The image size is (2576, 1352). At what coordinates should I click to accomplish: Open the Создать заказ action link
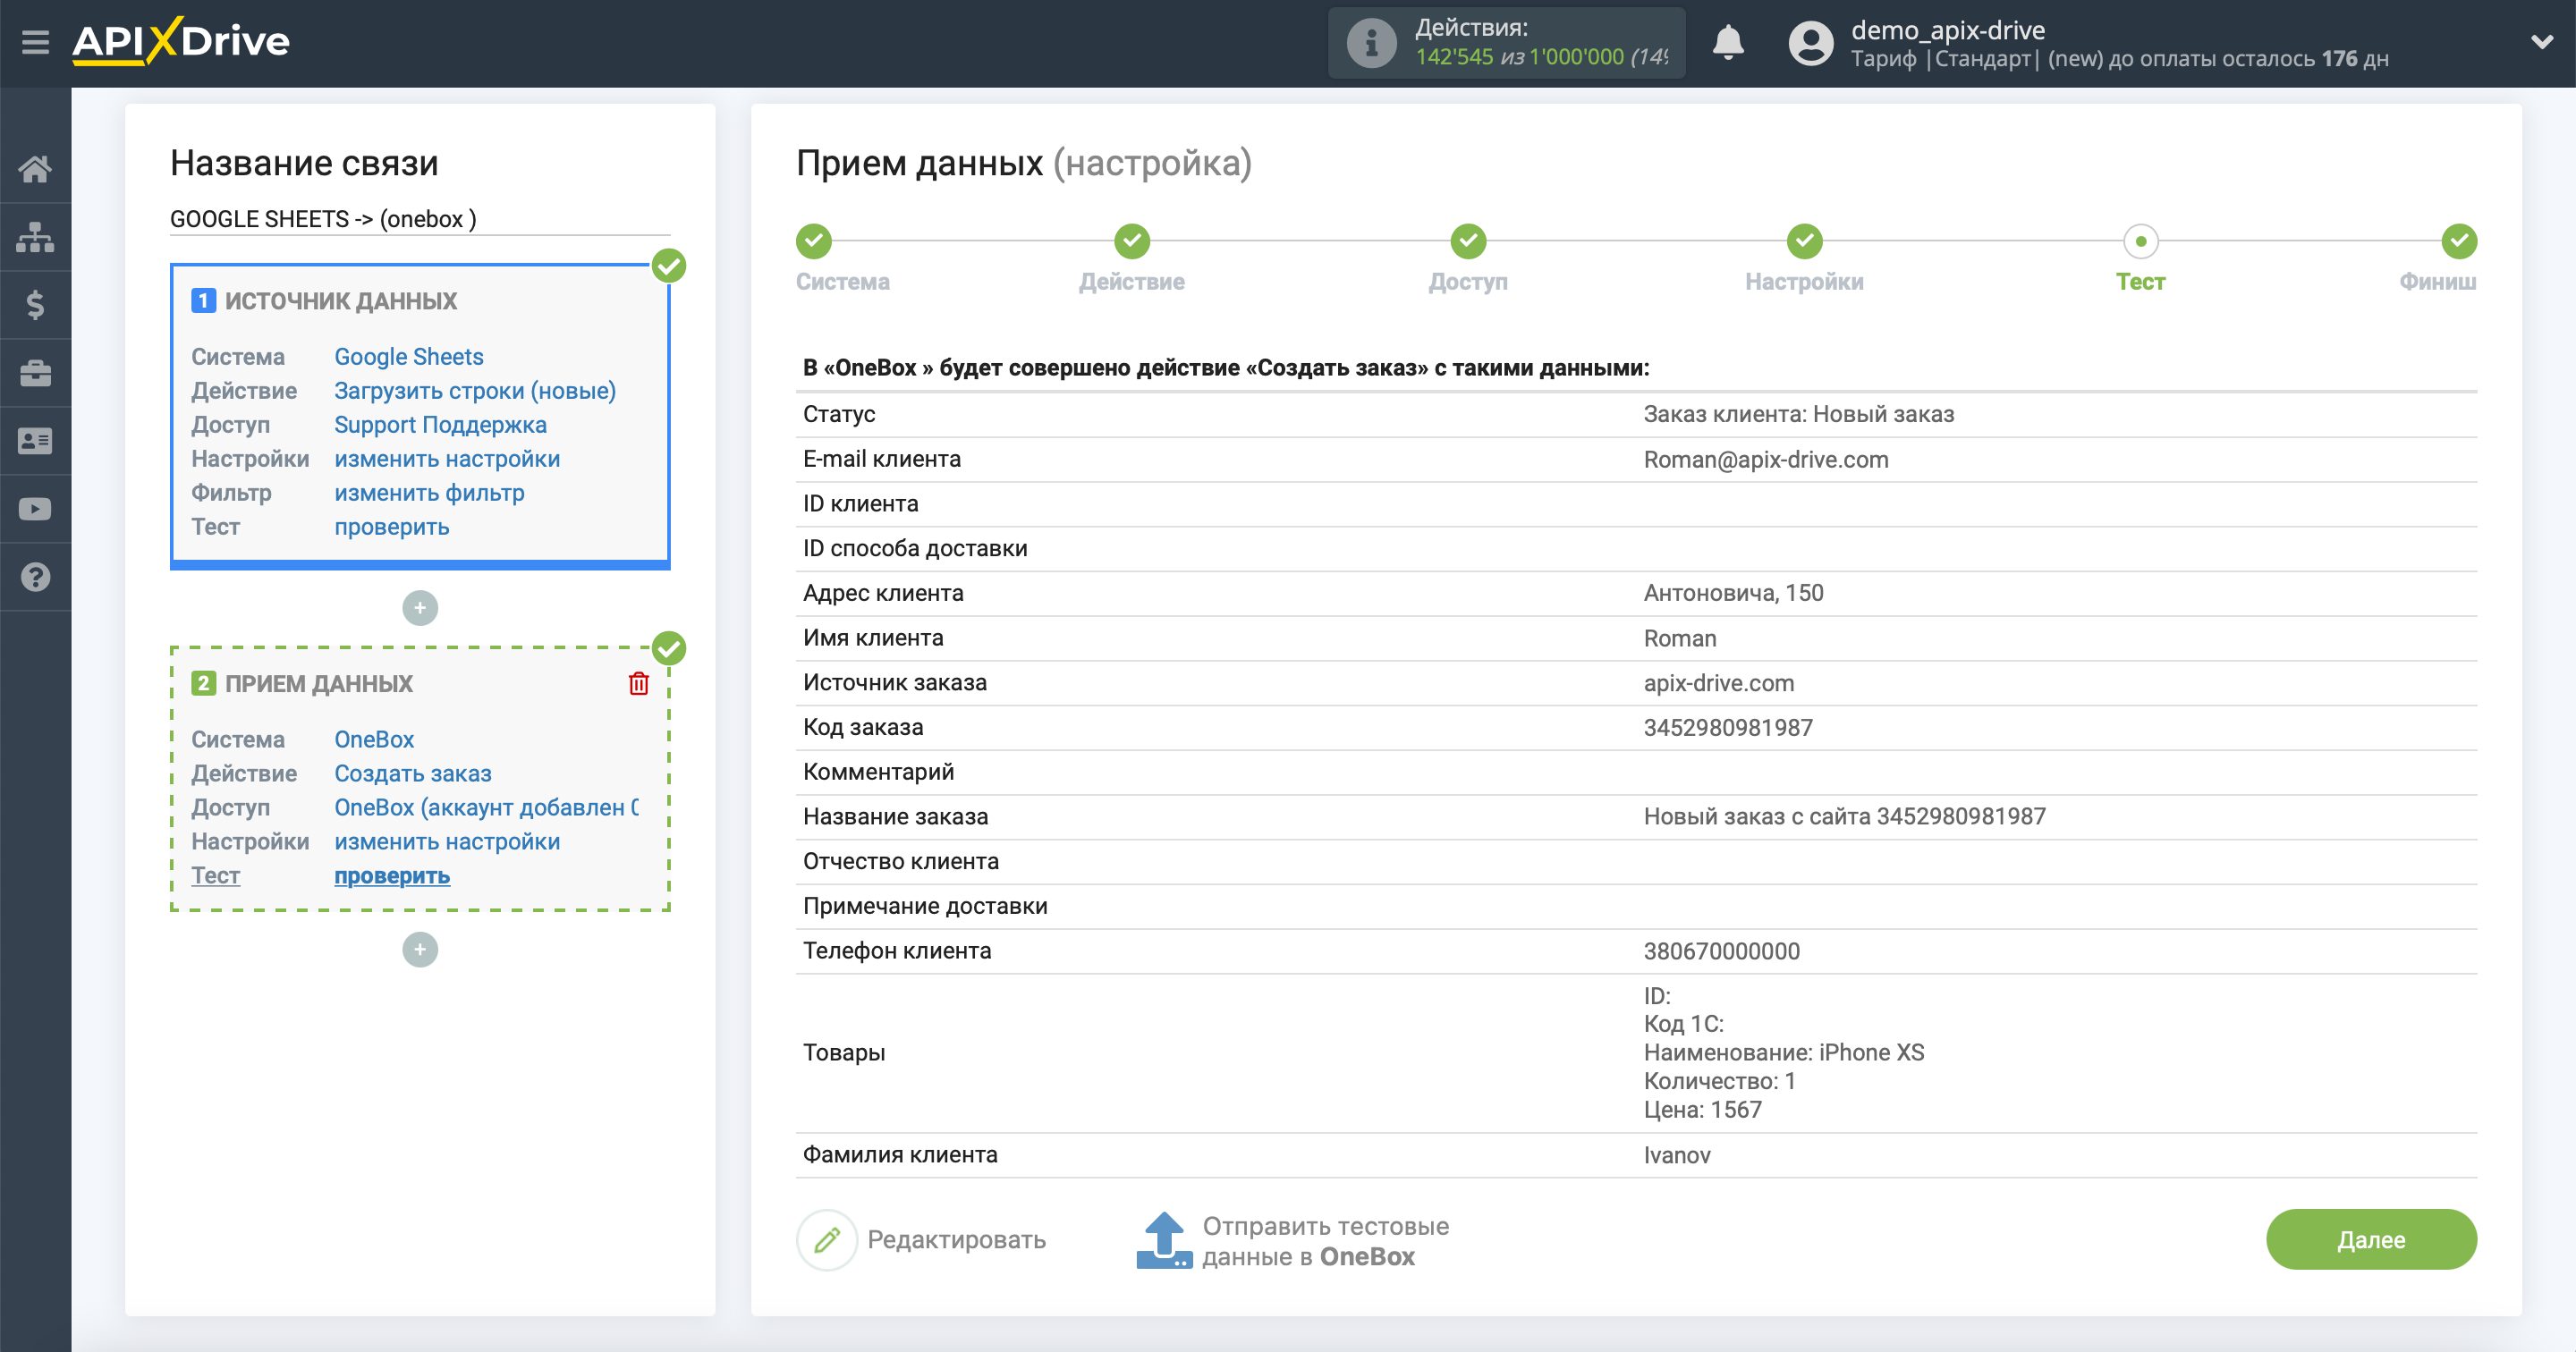point(412,774)
